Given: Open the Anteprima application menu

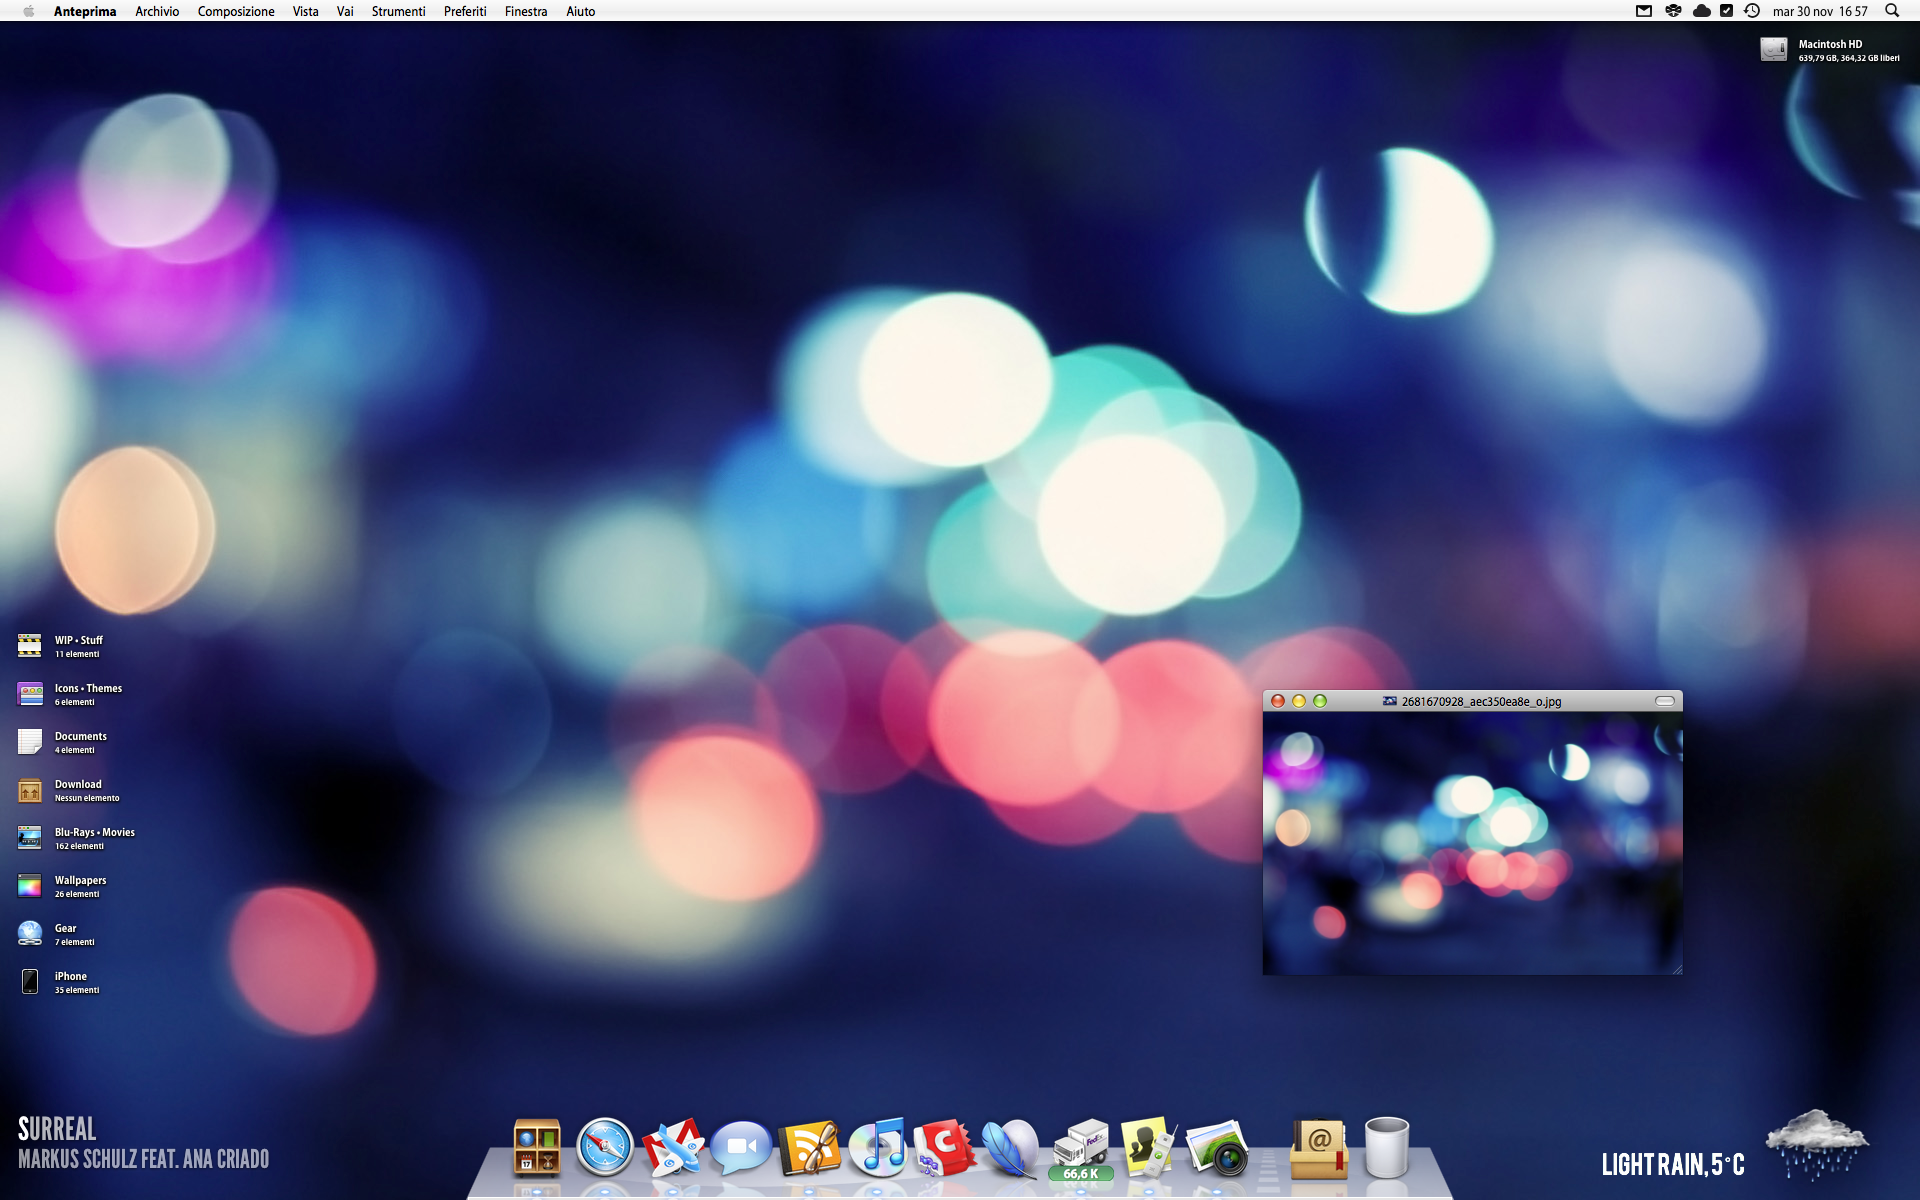Looking at the screenshot, I should coord(85,11).
